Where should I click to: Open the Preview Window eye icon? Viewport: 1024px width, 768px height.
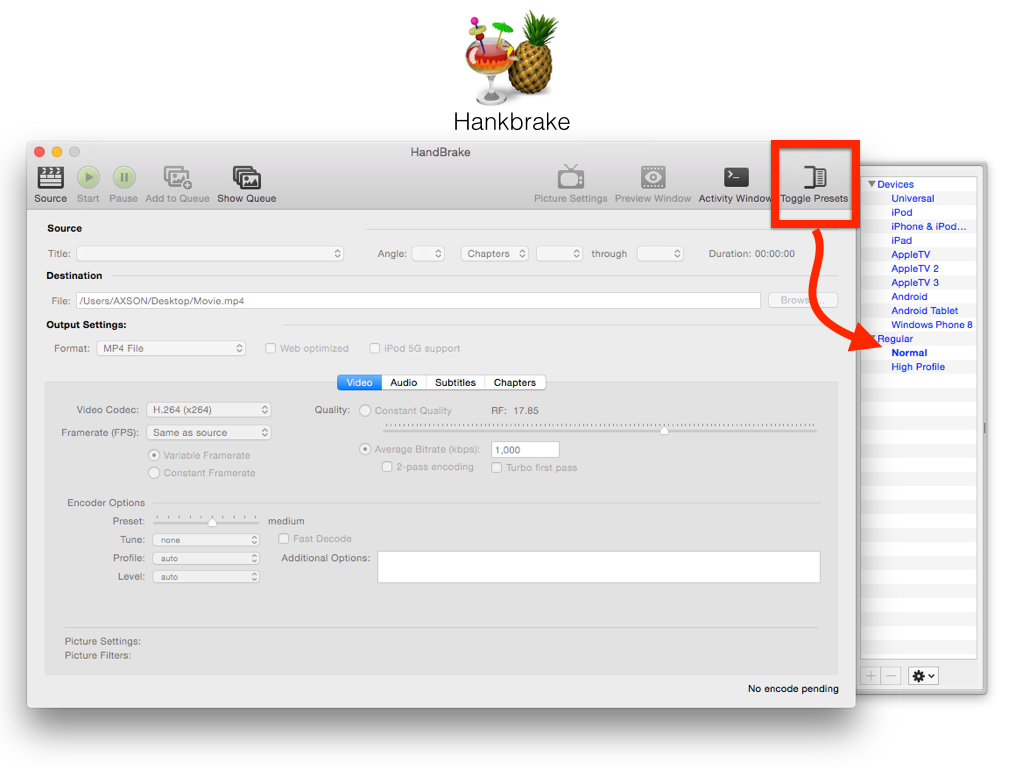(x=652, y=177)
